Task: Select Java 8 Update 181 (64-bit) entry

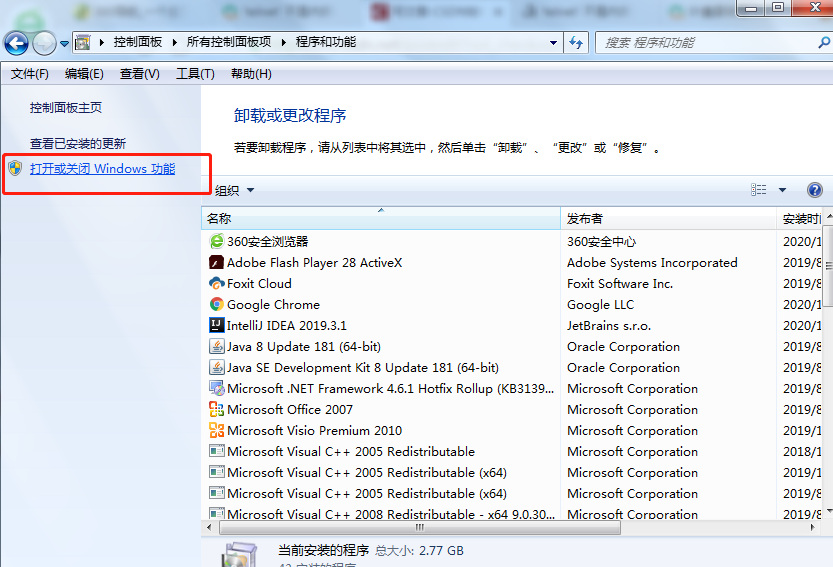Action: pos(304,346)
